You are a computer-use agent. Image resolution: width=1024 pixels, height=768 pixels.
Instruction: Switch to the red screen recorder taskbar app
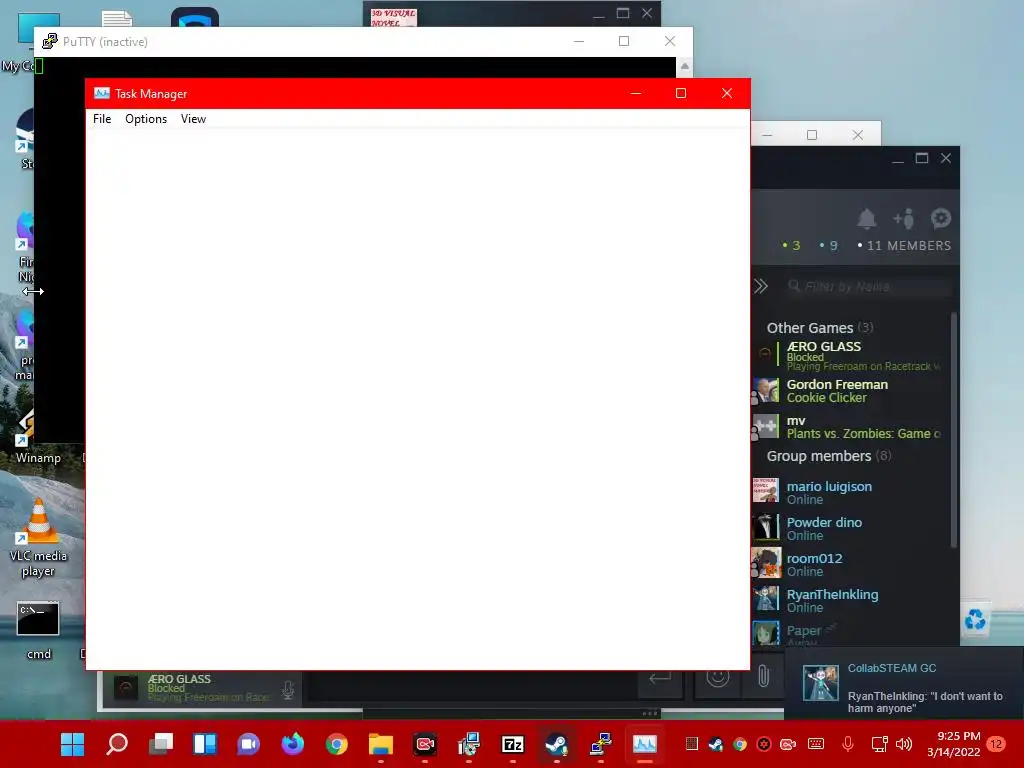coord(424,744)
